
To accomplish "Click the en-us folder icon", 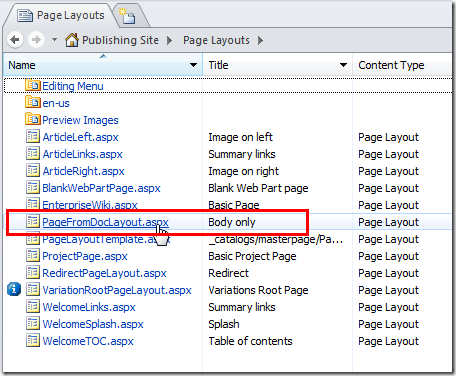I will (x=33, y=102).
